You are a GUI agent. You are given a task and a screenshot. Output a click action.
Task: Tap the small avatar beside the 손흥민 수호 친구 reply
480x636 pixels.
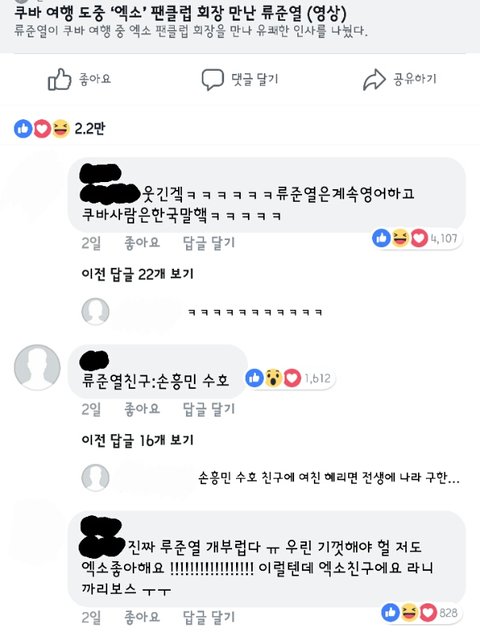[x=95, y=478]
